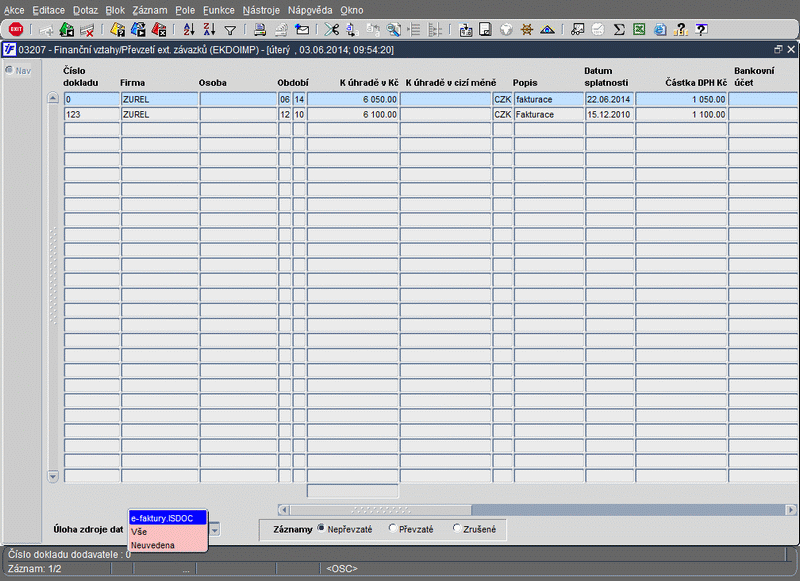Viewport: 800px width, 581px height.
Task: Click the context help question mark icon
Action: (702, 30)
